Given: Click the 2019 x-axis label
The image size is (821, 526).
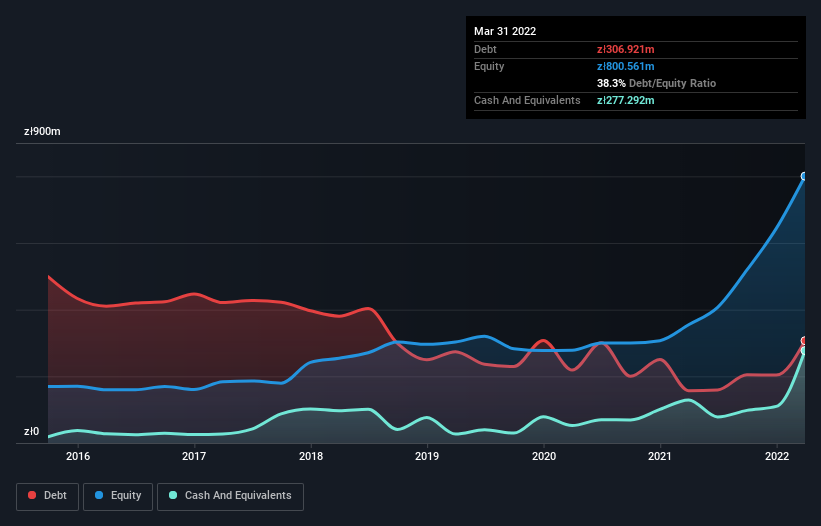Looking at the screenshot, I should click(x=427, y=456).
